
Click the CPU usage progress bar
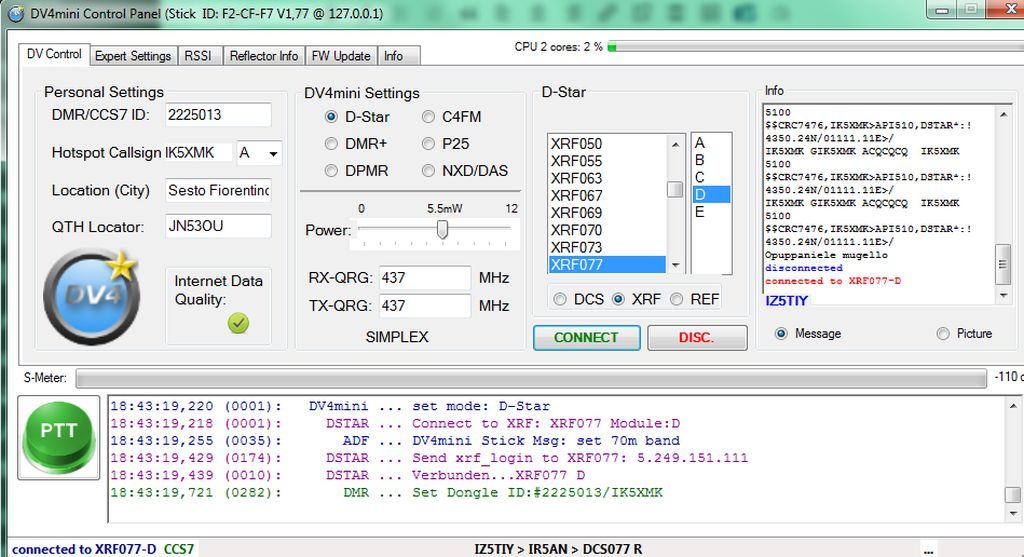(815, 47)
